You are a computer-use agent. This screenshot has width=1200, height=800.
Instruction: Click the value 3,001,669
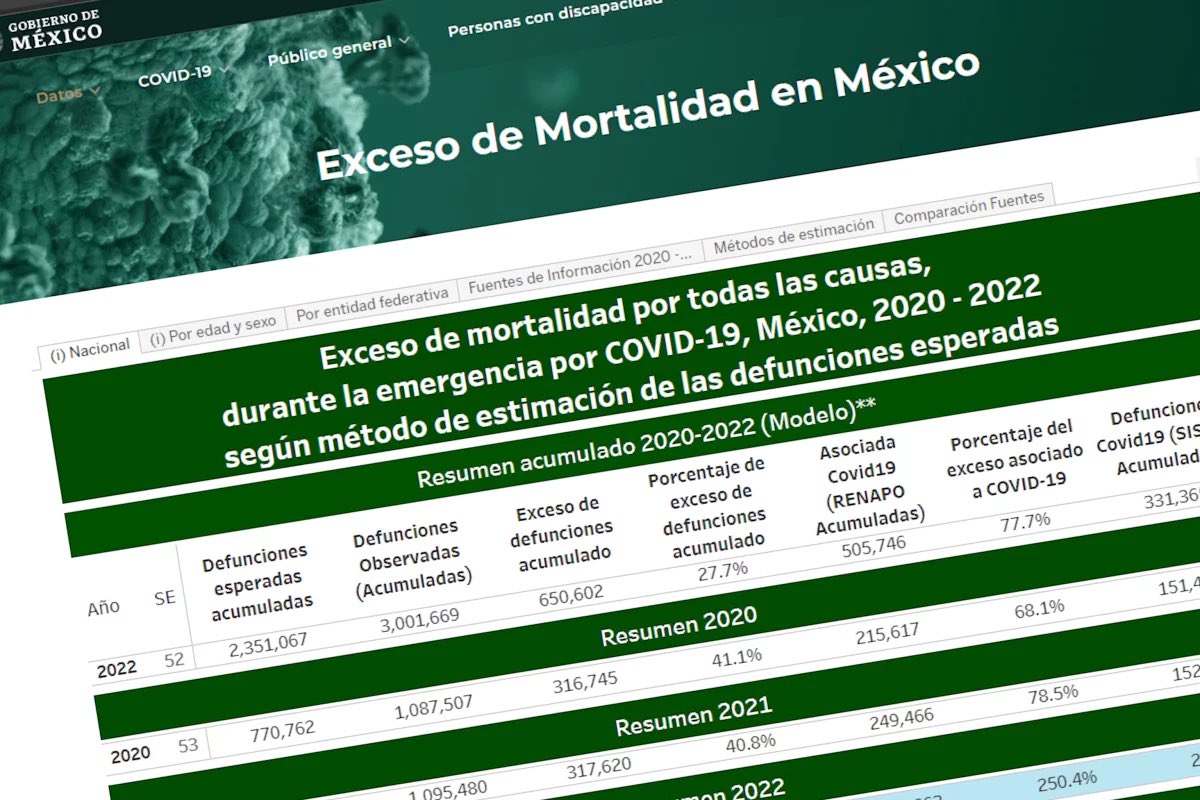point(420,622)
